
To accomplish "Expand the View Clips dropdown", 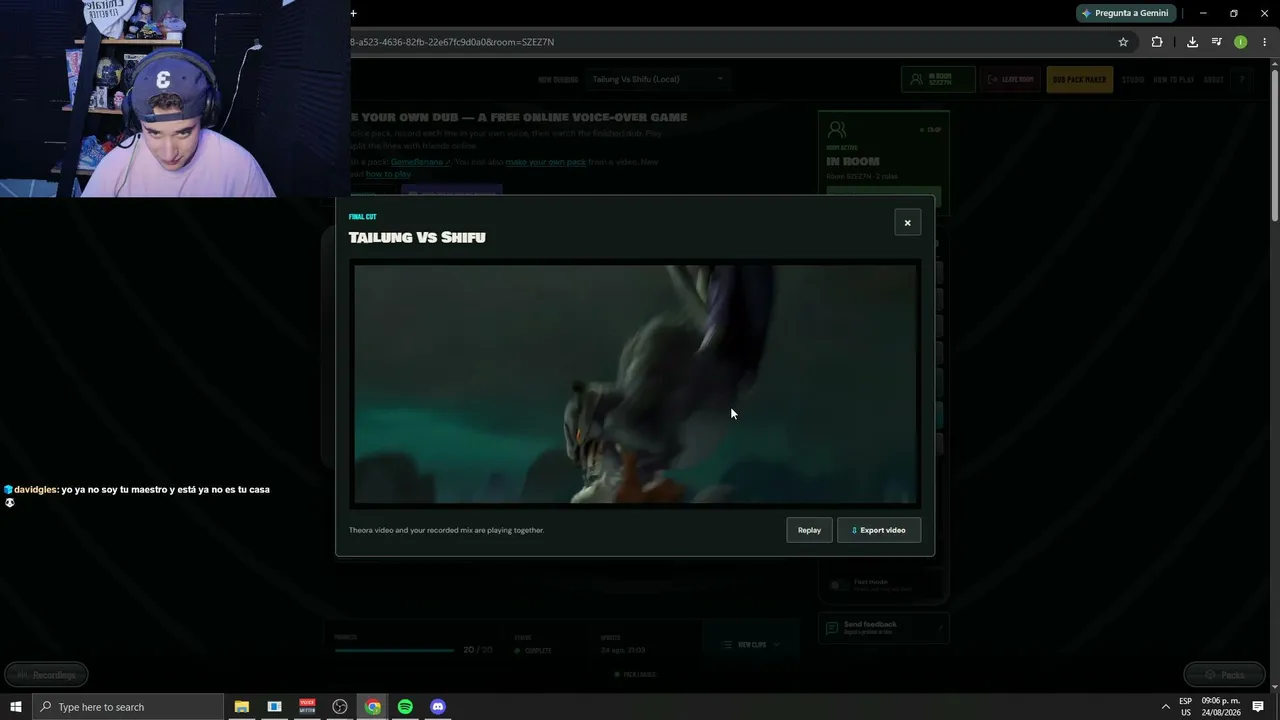I will pyautogui.click(x=750, y=645).
